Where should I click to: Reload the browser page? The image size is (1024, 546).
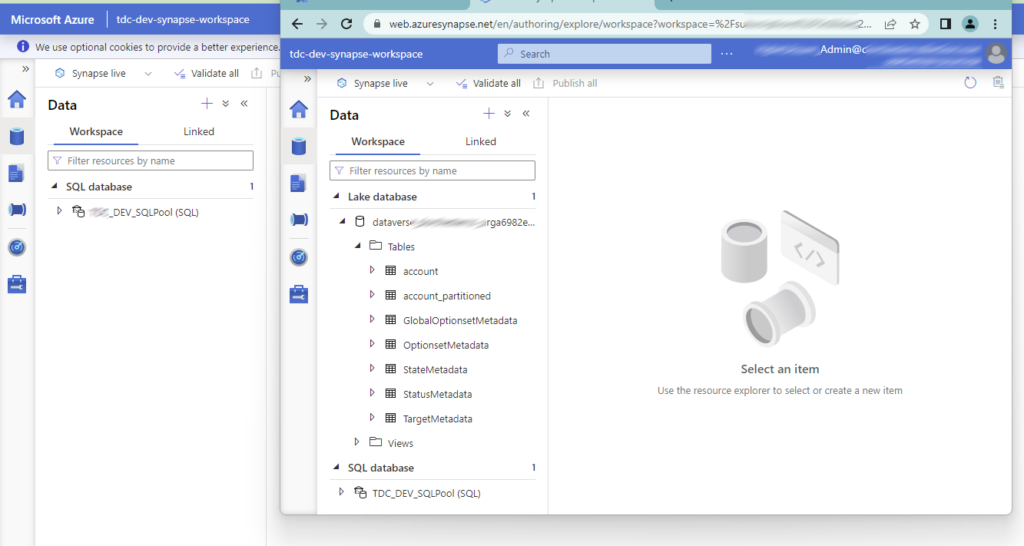[347, 24]
